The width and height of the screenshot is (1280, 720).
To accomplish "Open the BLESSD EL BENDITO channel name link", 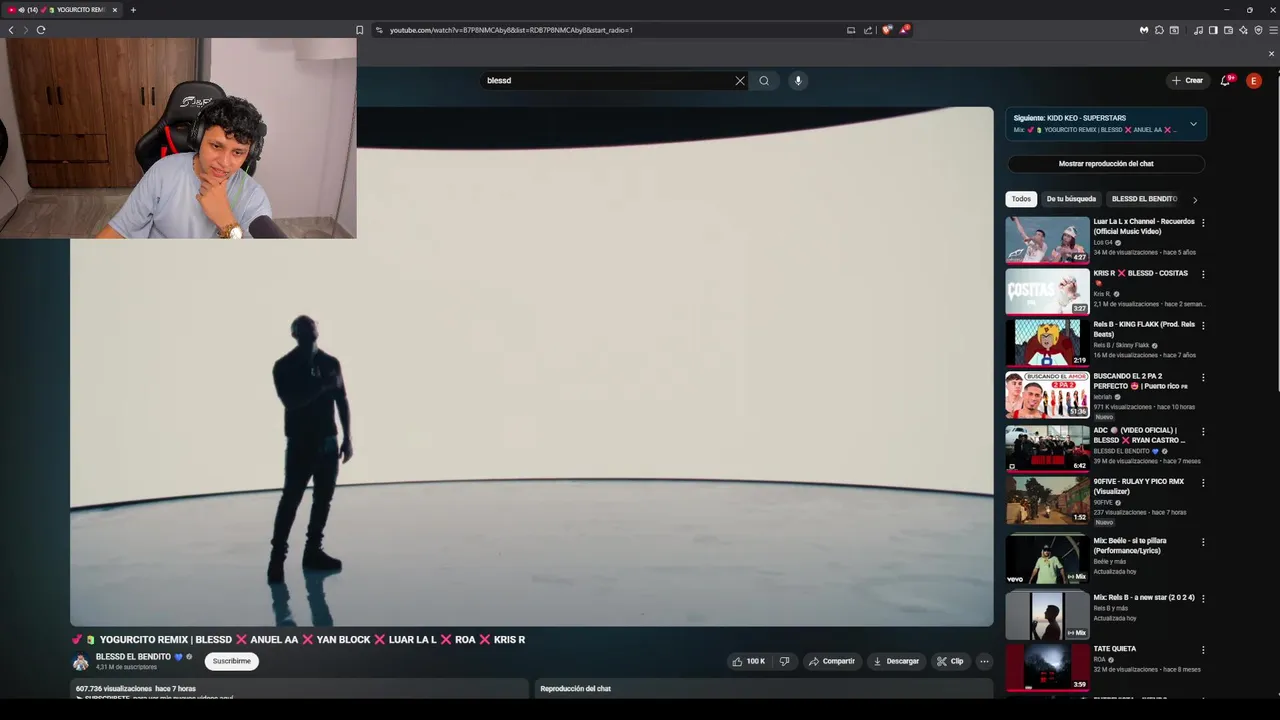I will (133, 657).
